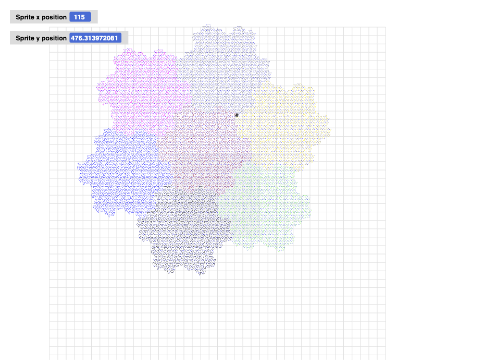Select the y position value 476.313972081

click(95, 38)
